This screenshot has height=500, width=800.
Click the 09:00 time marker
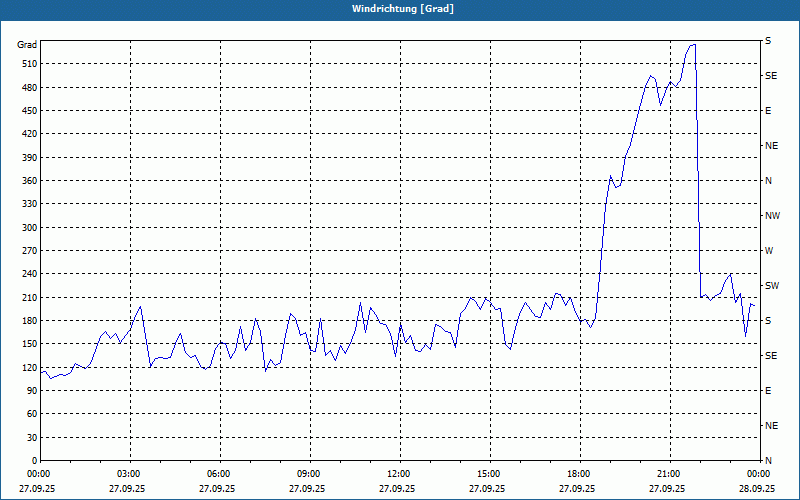[x=309, y=473]
